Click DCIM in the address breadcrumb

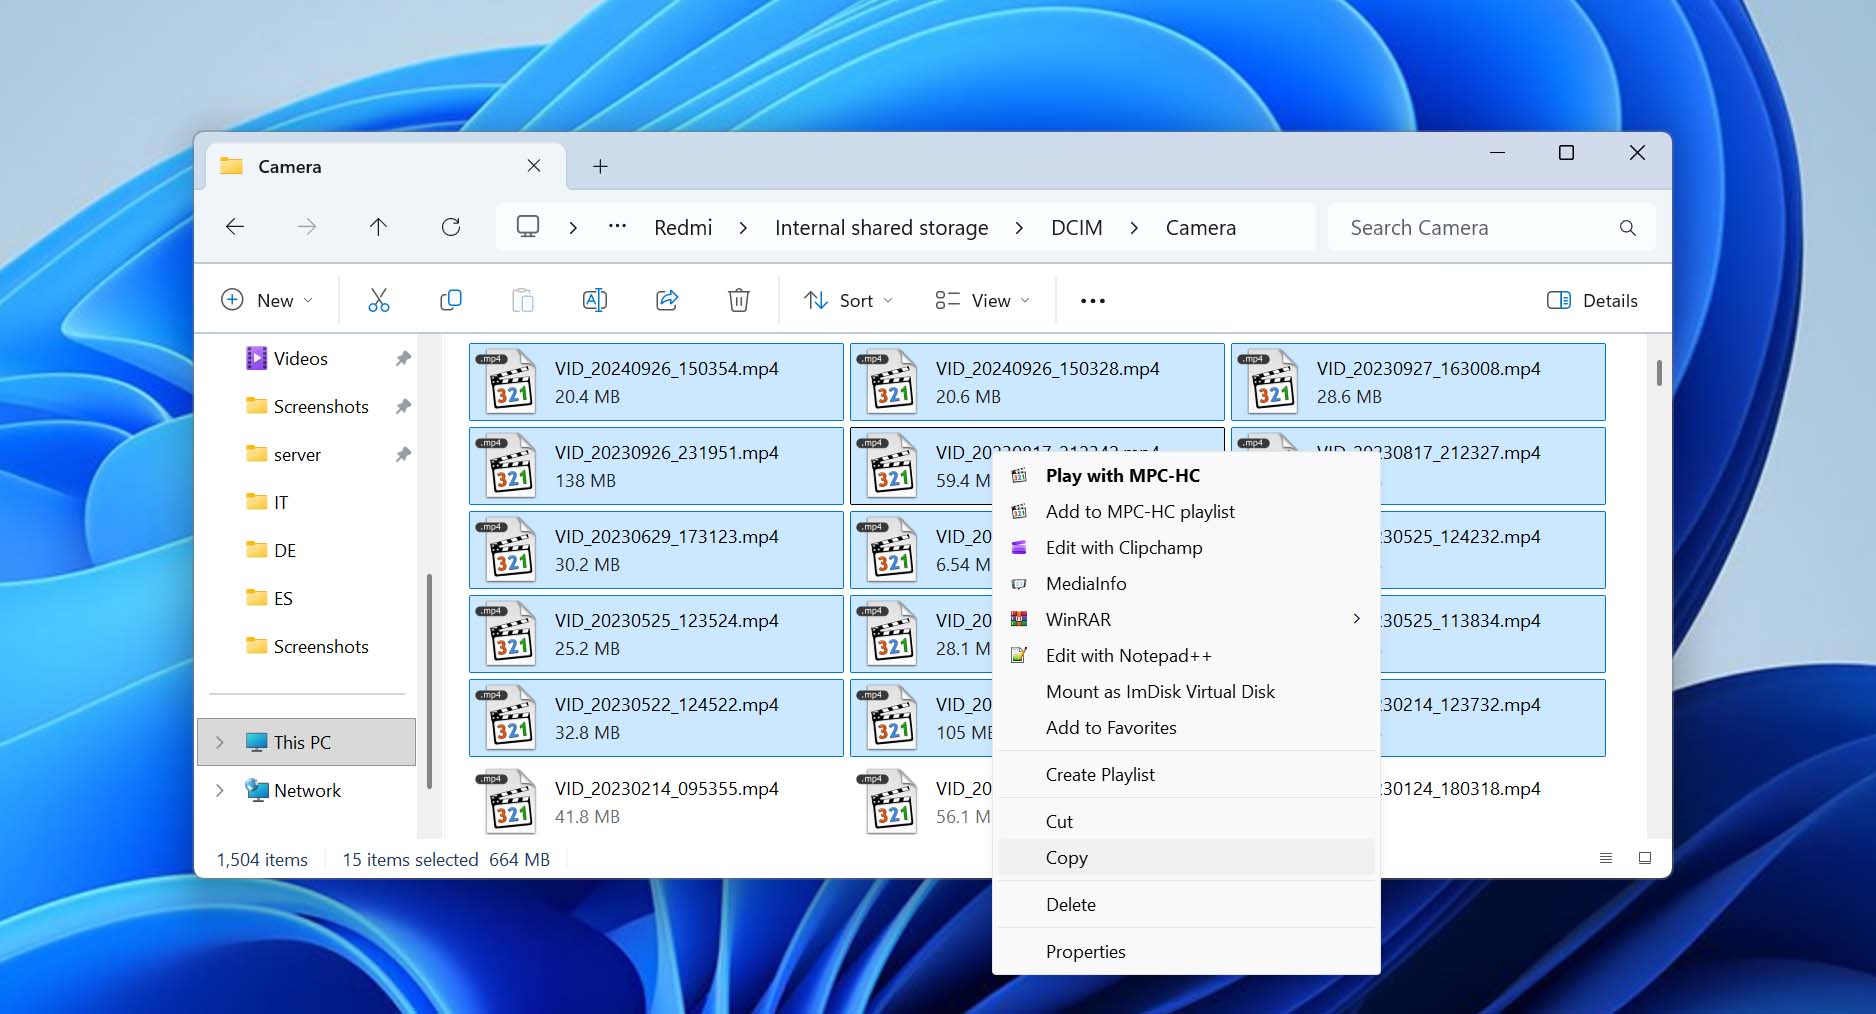click(x=1076, y=228)
